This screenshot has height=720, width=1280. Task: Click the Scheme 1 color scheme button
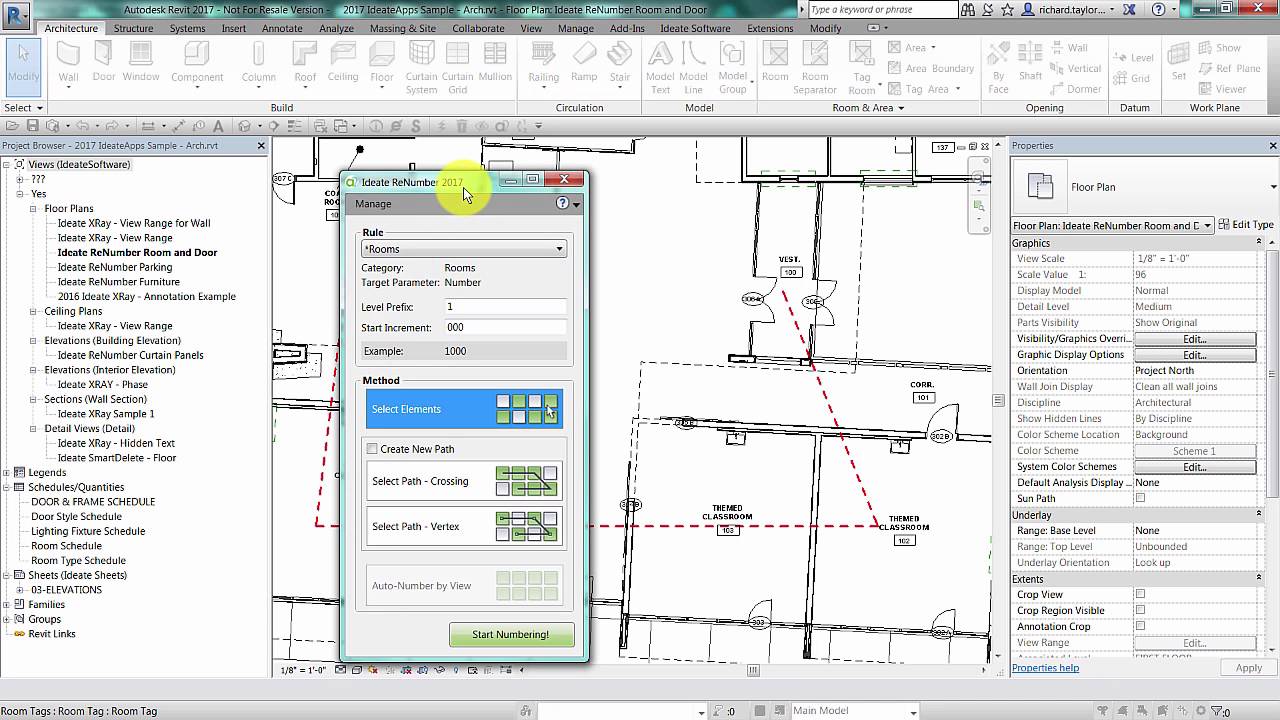[x=1195, y=451]
